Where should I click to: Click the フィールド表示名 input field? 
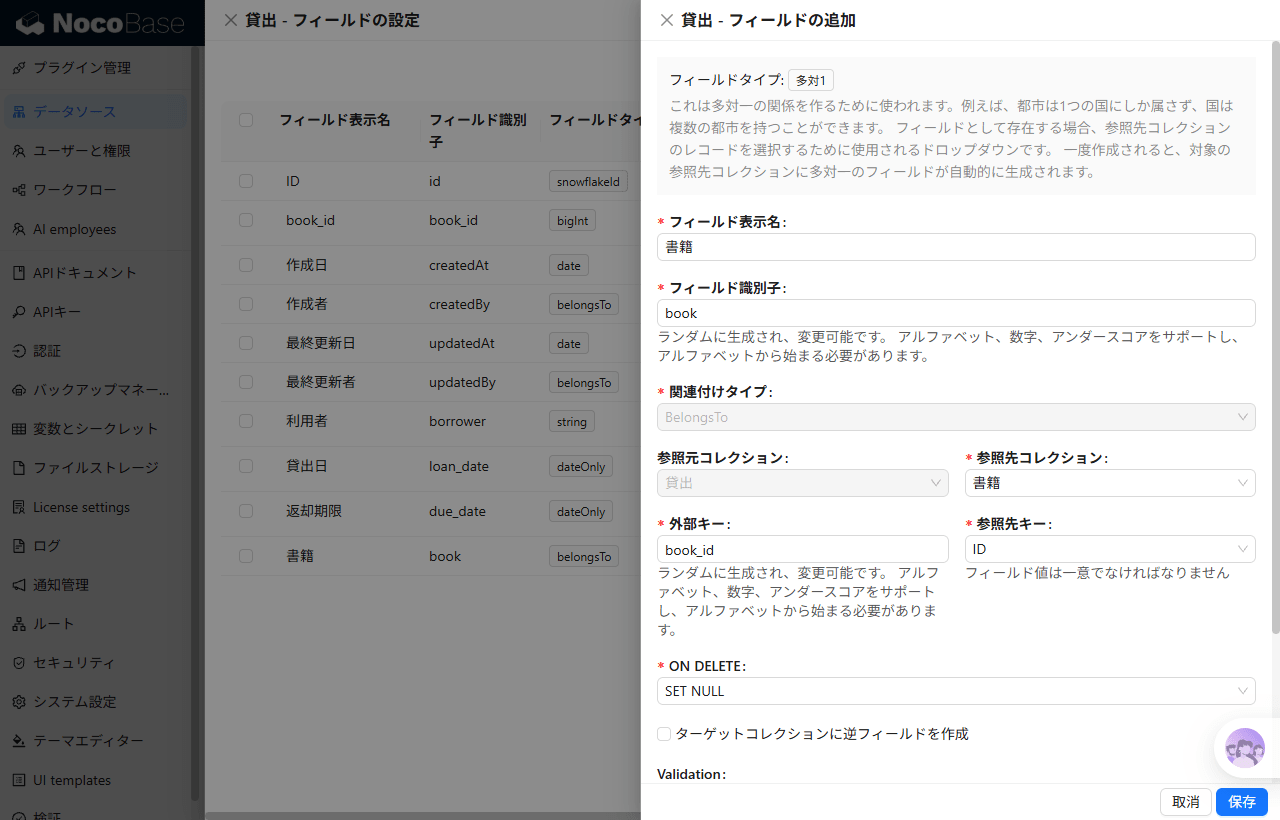point(956,247)
